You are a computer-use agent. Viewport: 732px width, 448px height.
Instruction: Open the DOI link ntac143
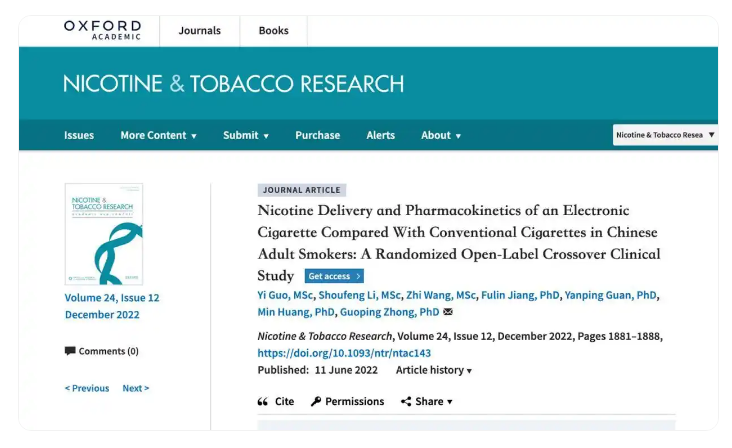click(344, 353)
